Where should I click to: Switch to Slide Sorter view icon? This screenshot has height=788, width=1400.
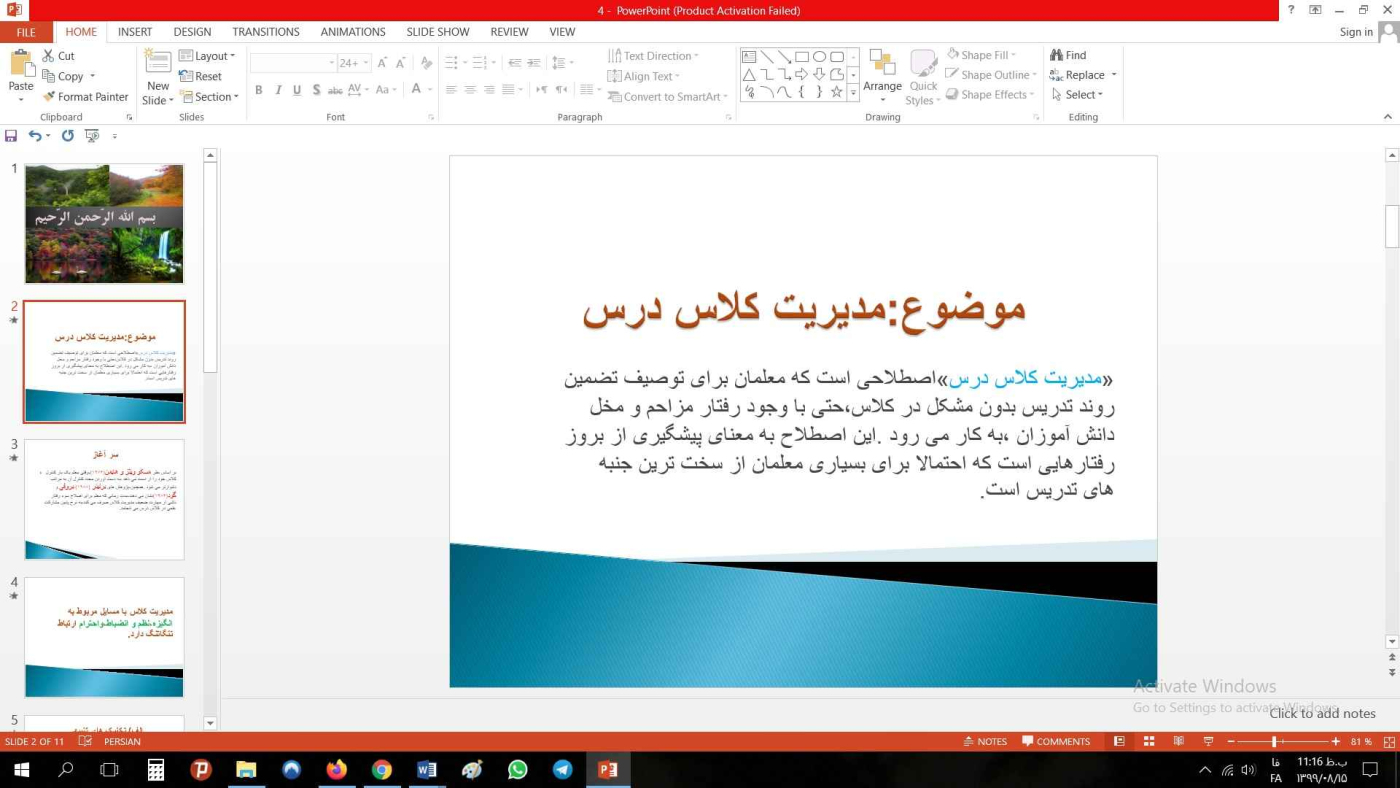(1149, 742)
